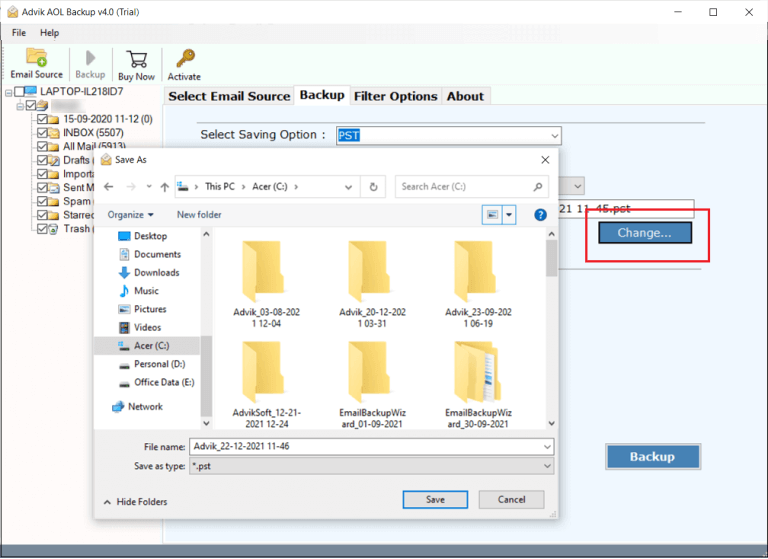The width and height of the screenshot is (768, 559).
Task: Open Save as type dropdown
Action: (x=547, y=466)
